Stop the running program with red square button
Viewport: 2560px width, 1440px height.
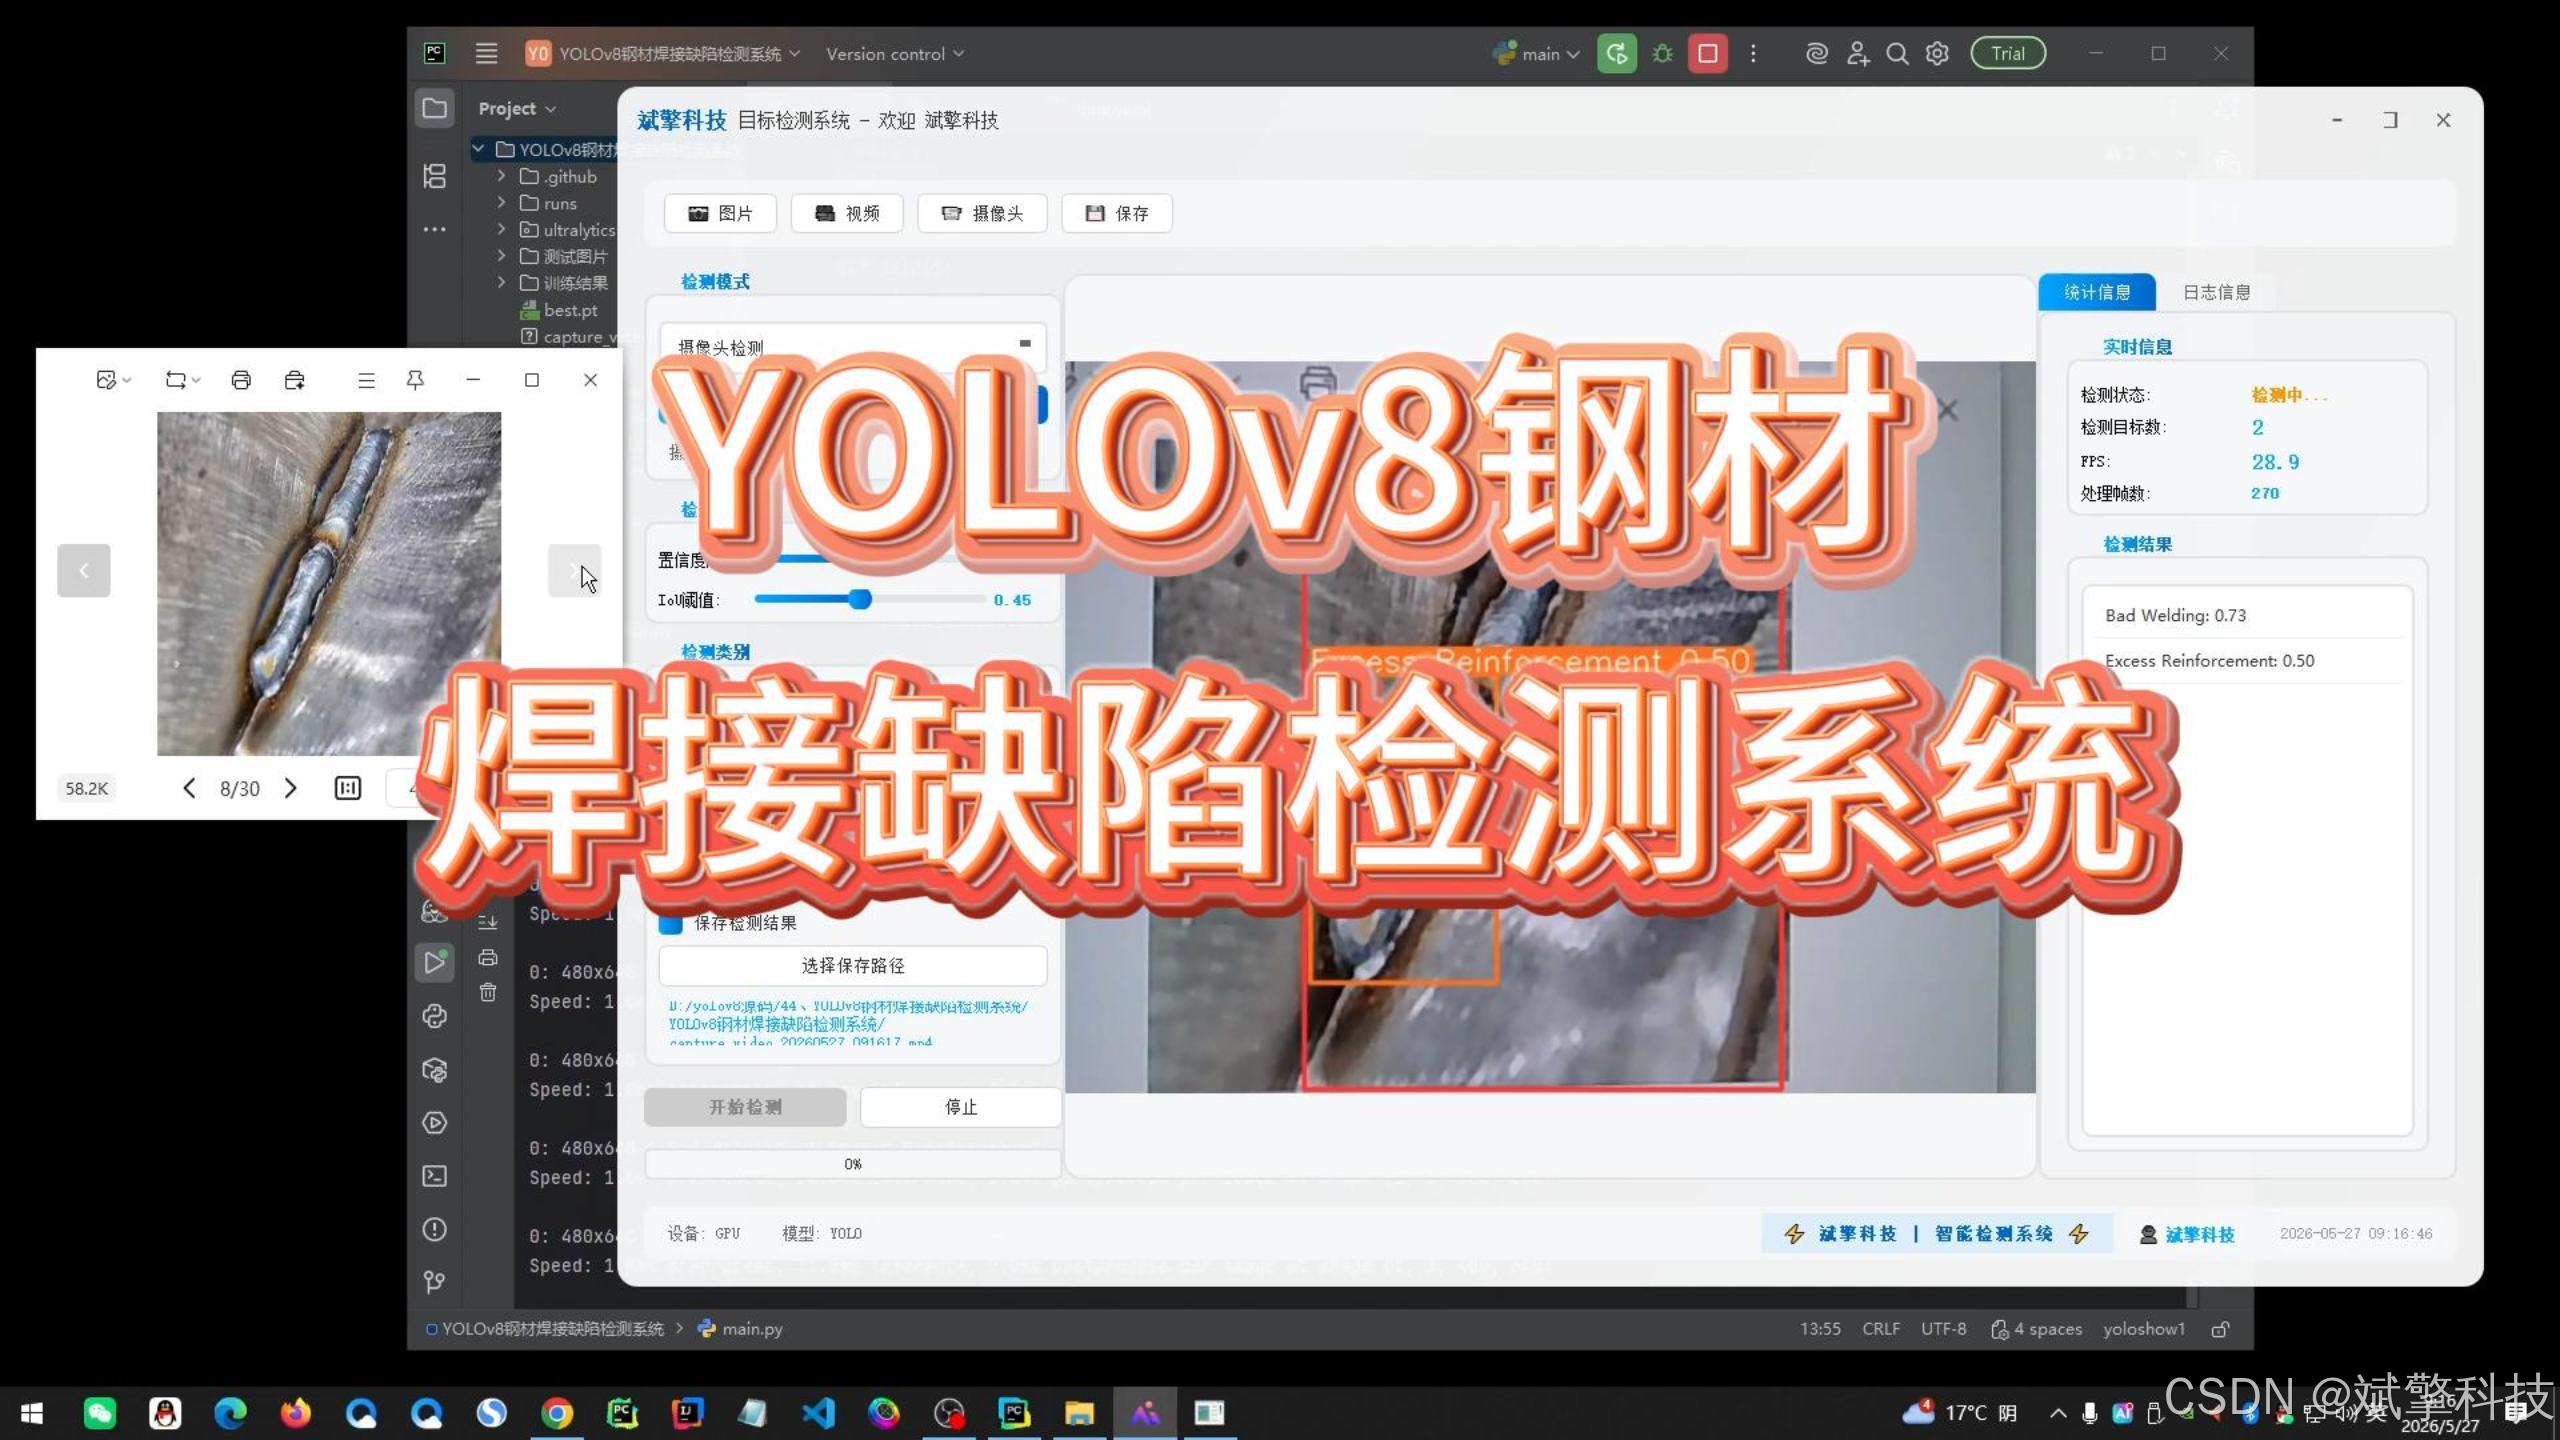pyautogui.click(x=1708, y=54)
